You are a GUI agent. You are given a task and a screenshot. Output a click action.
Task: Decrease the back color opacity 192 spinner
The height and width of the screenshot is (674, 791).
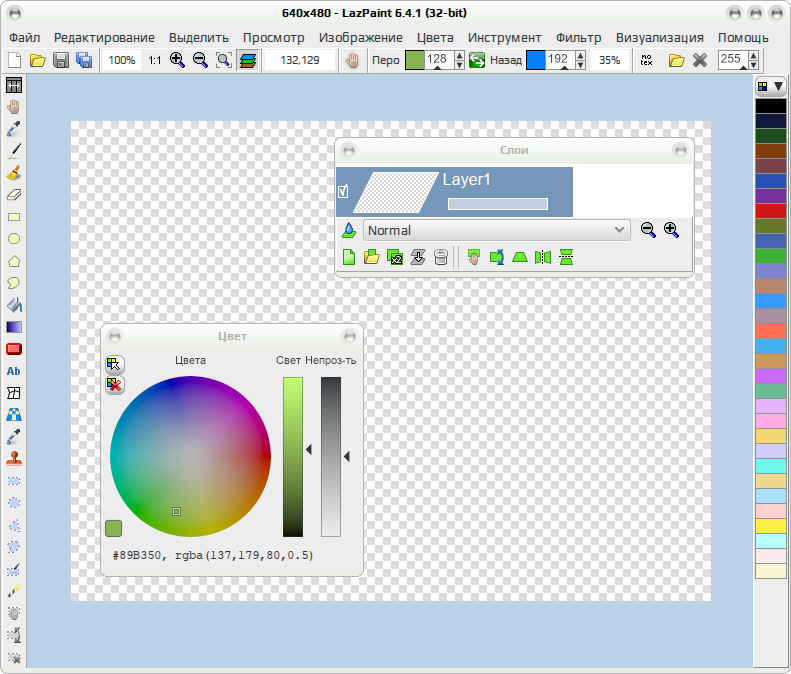(x=581, y=65)
